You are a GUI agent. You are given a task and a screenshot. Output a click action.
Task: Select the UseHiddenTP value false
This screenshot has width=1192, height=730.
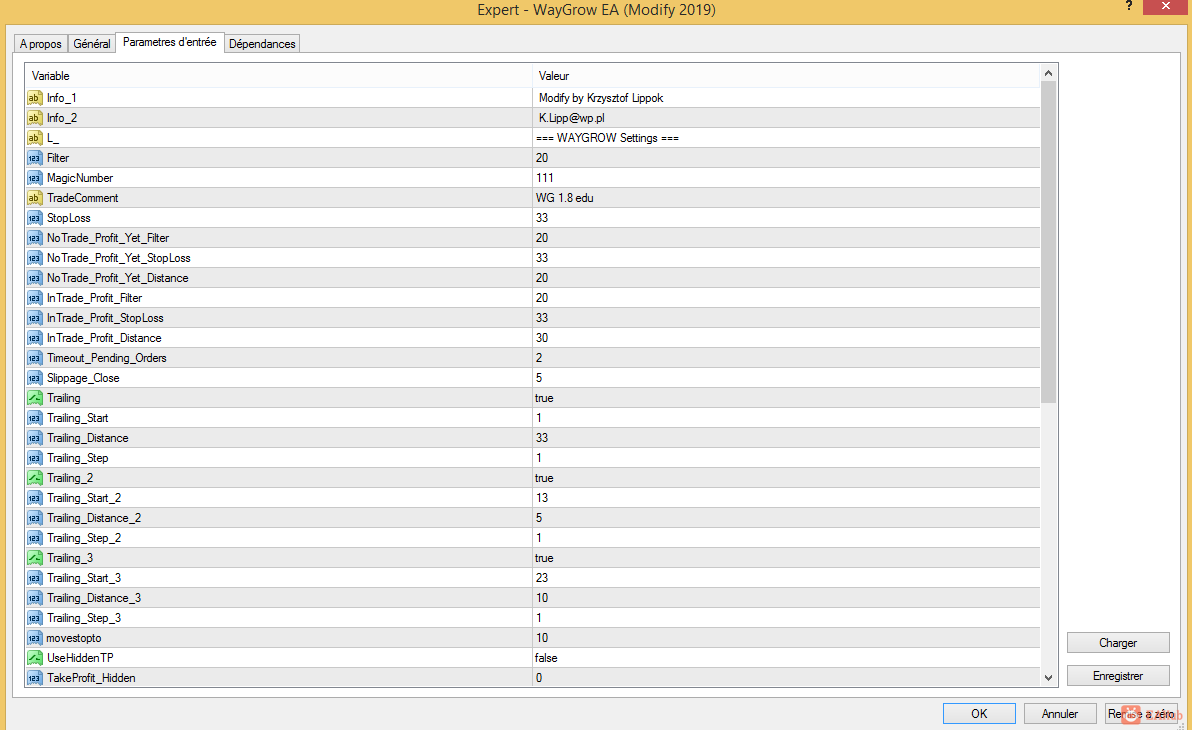[x=546, y=659]
